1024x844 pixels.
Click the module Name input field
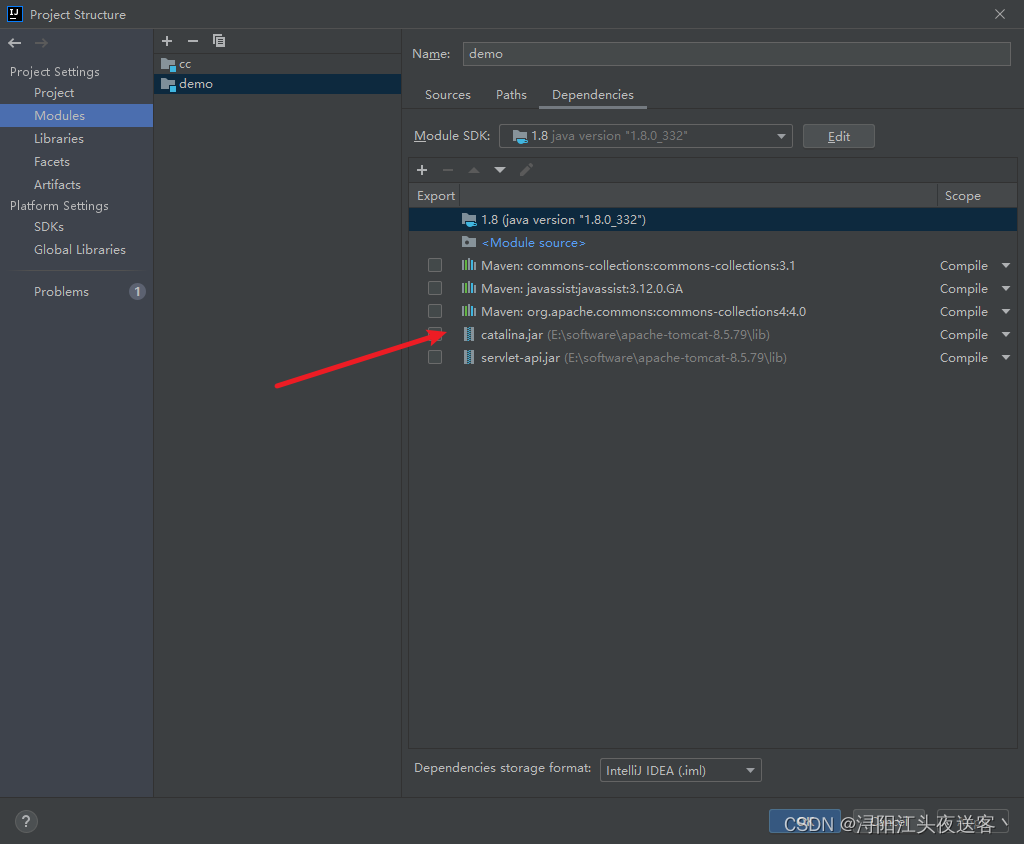coord(736,54)
